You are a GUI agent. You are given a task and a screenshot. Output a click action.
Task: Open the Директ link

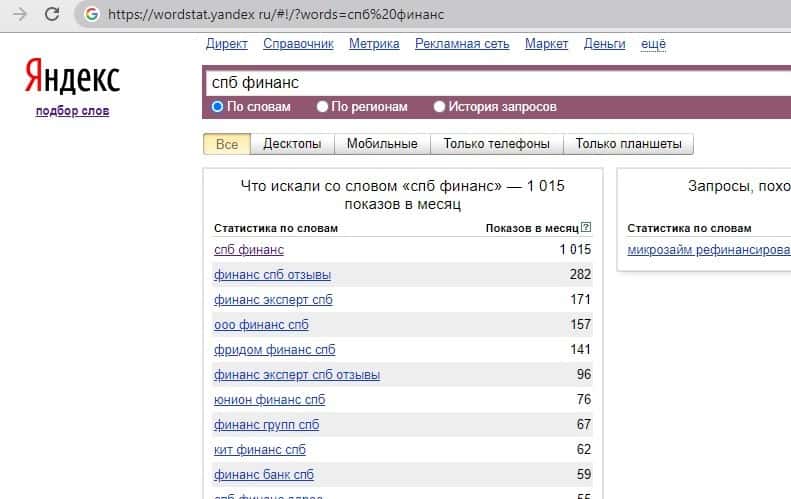tap(227, 44)
